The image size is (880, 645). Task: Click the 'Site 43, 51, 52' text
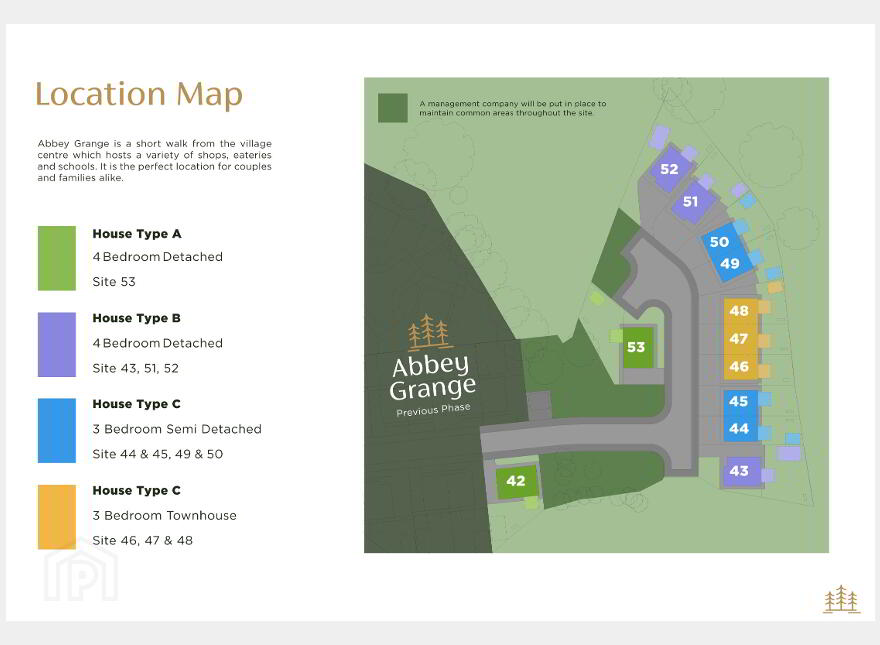tap(135, 369)
